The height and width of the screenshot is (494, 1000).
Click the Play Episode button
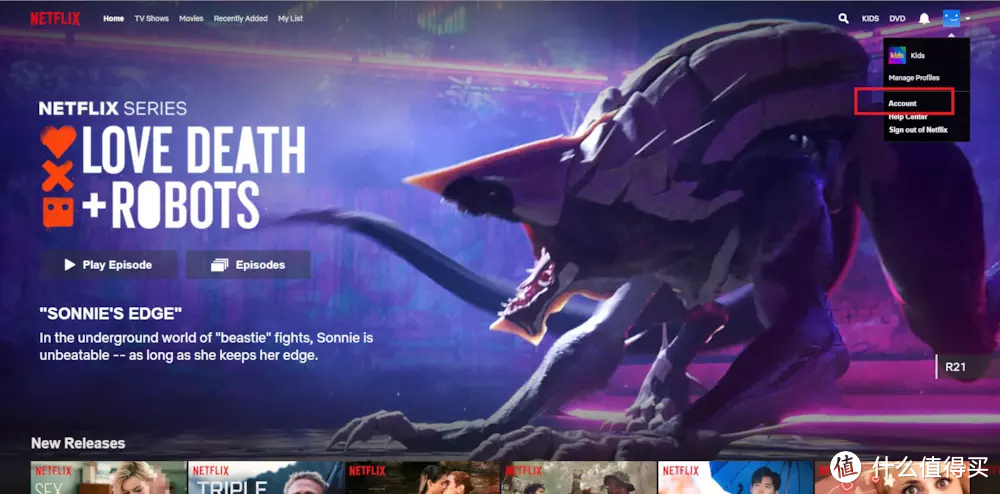pos(108,265)
